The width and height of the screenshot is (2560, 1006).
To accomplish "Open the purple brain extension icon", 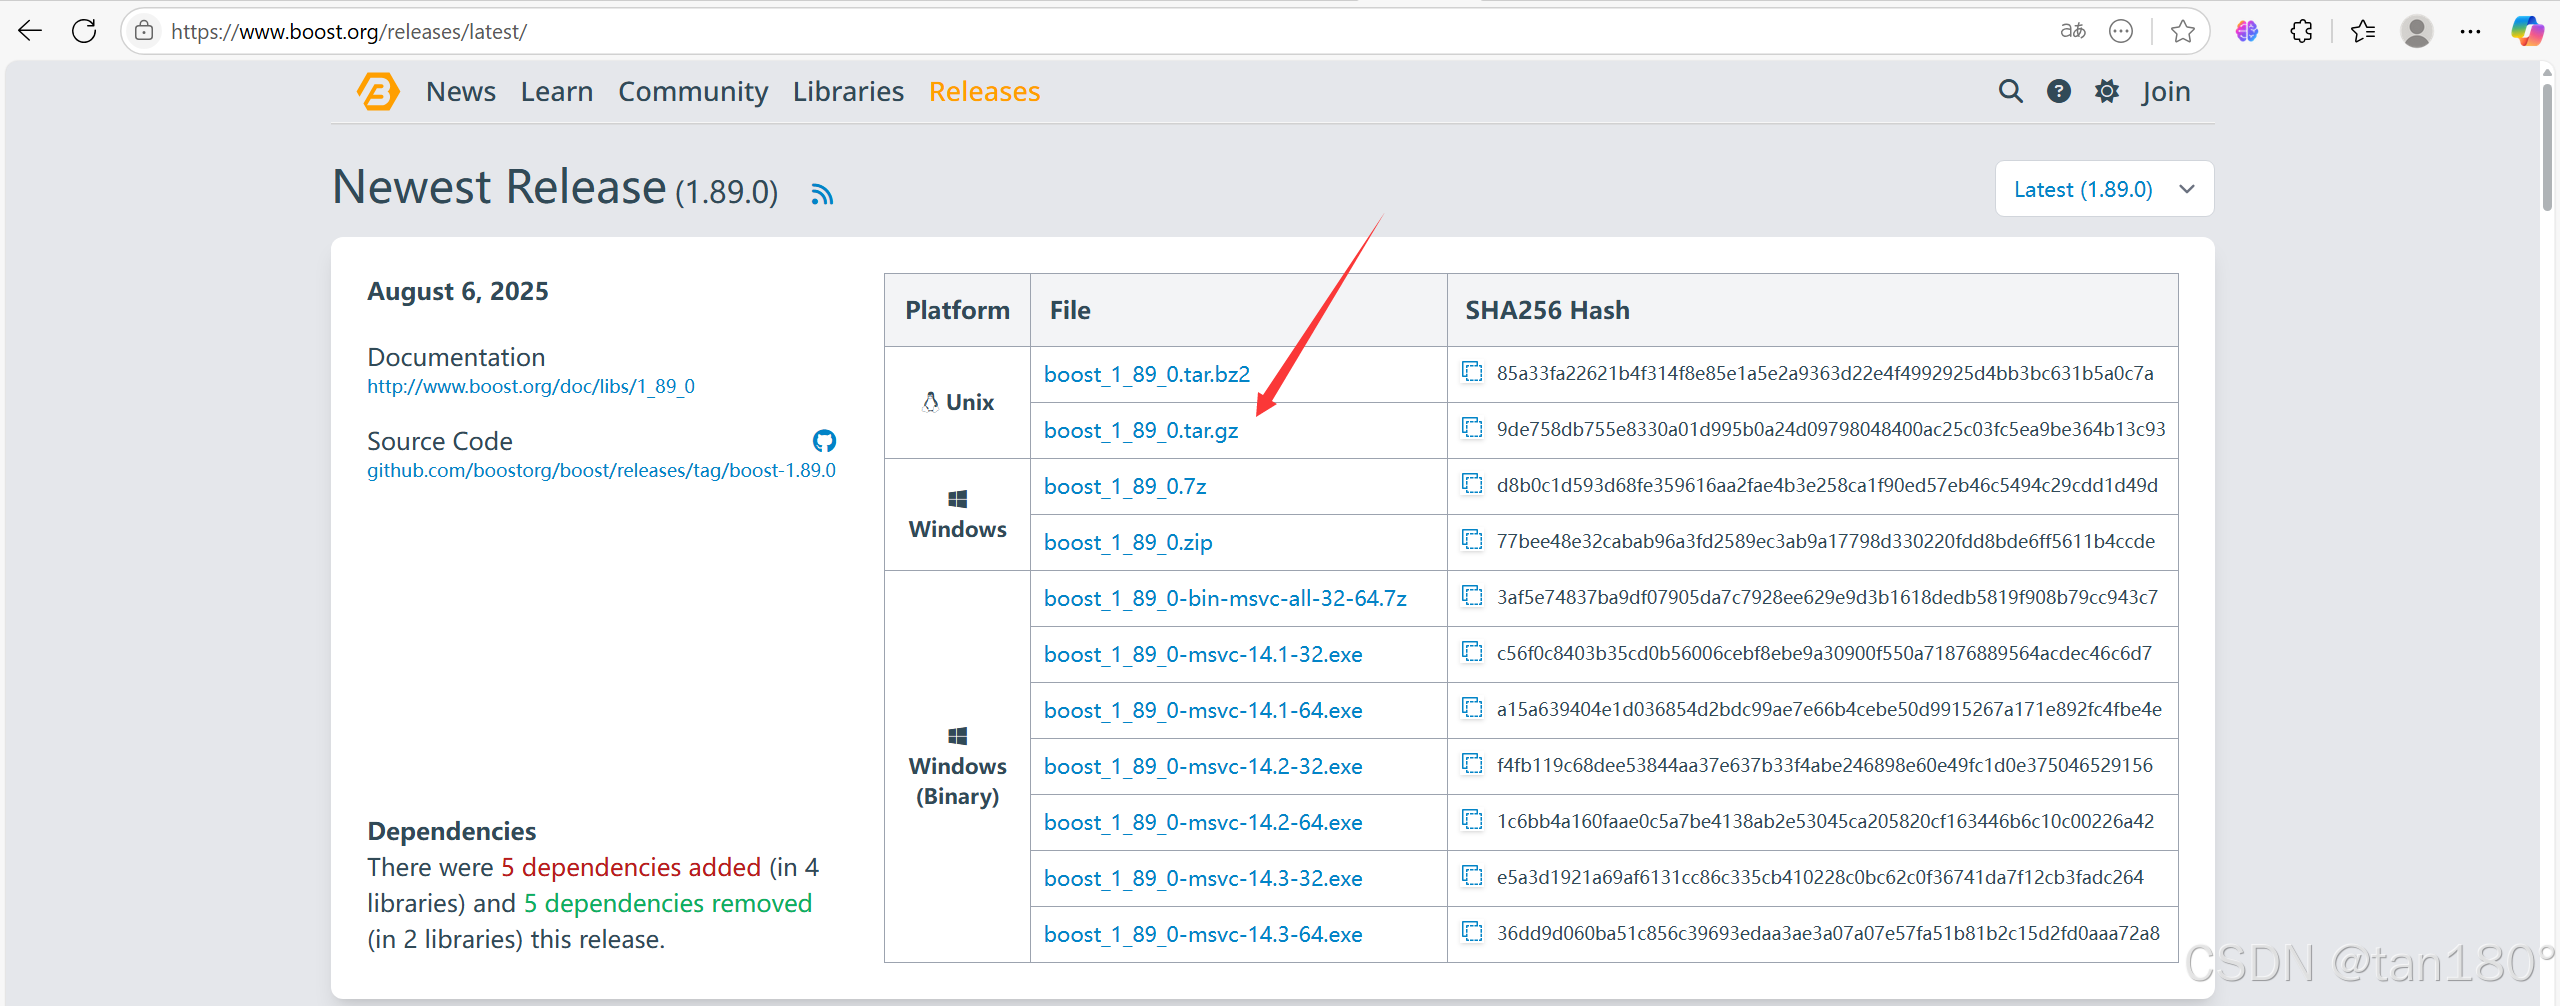I will coord(2247,31).
